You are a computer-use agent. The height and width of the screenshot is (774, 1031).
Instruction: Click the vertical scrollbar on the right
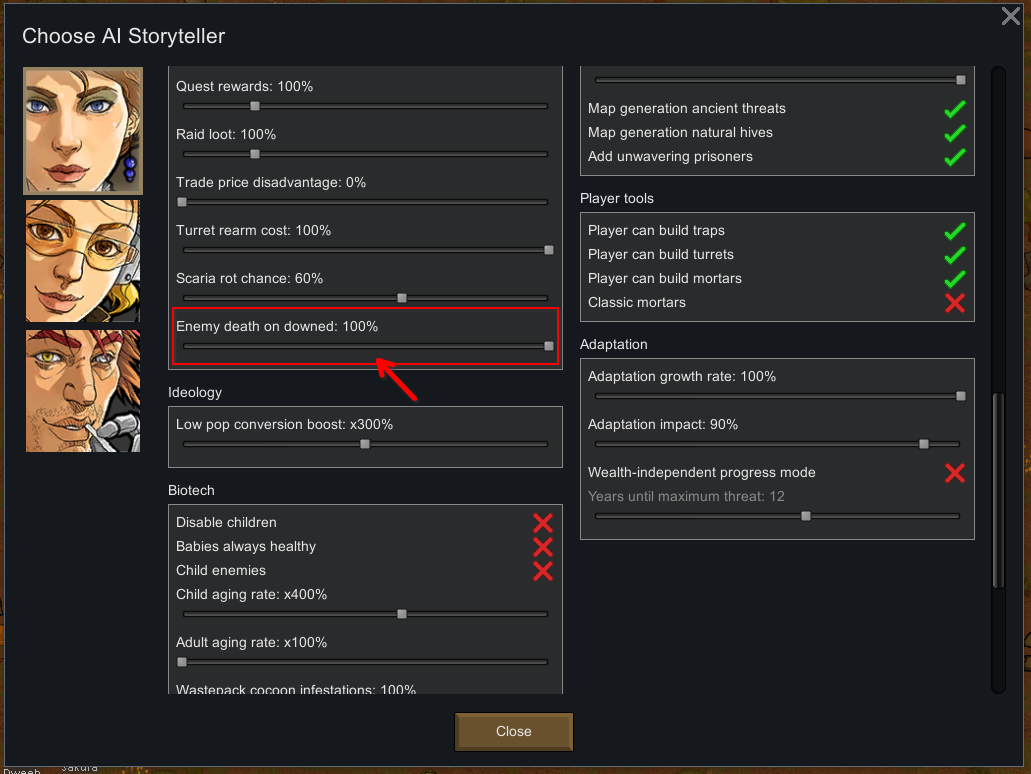997,490
